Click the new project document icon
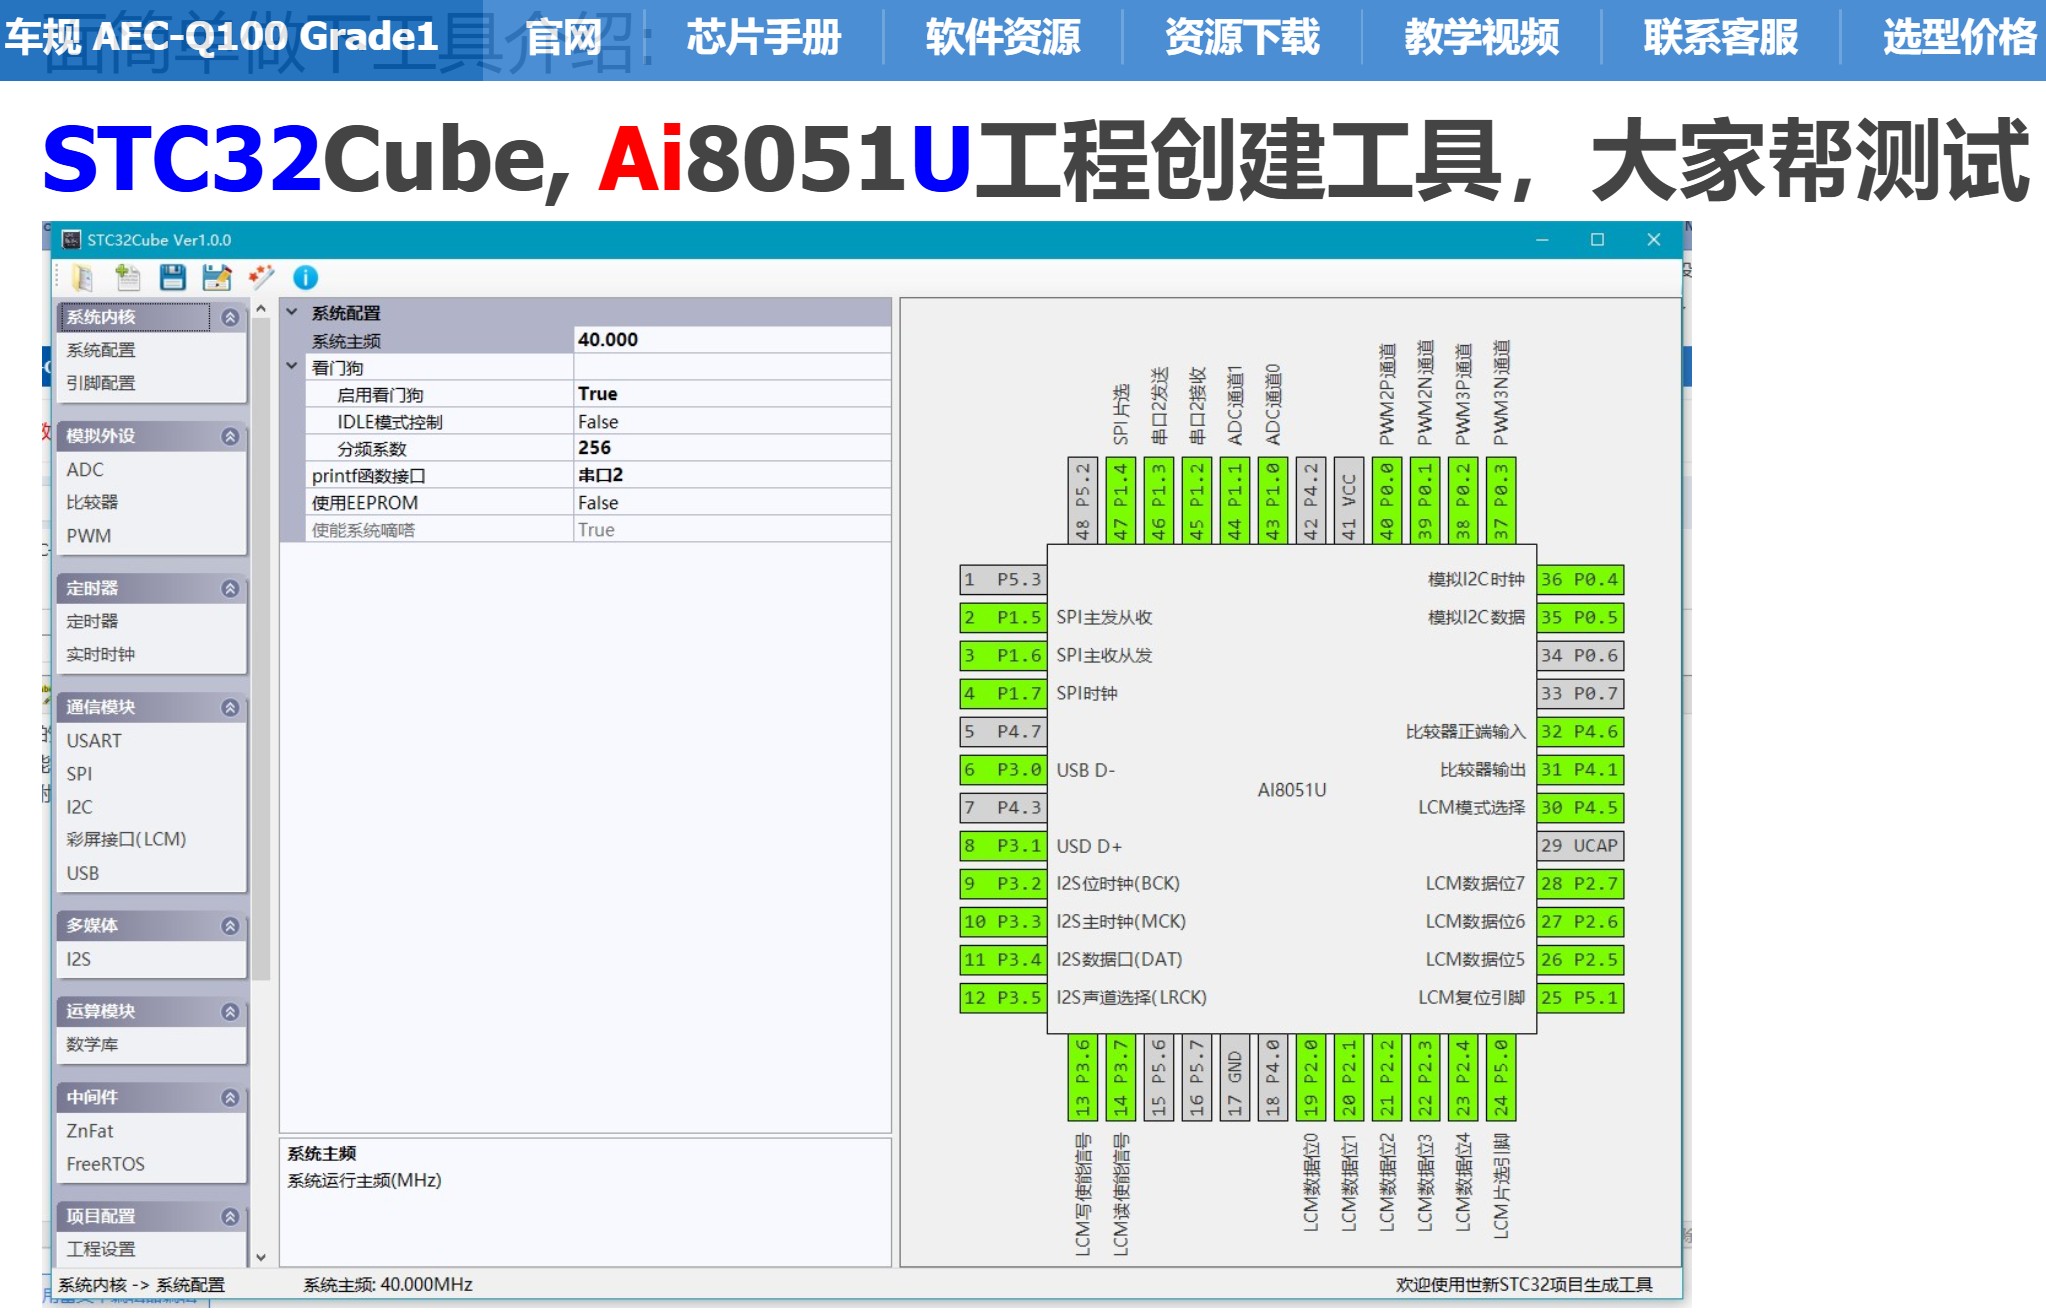 click(127, 277)
